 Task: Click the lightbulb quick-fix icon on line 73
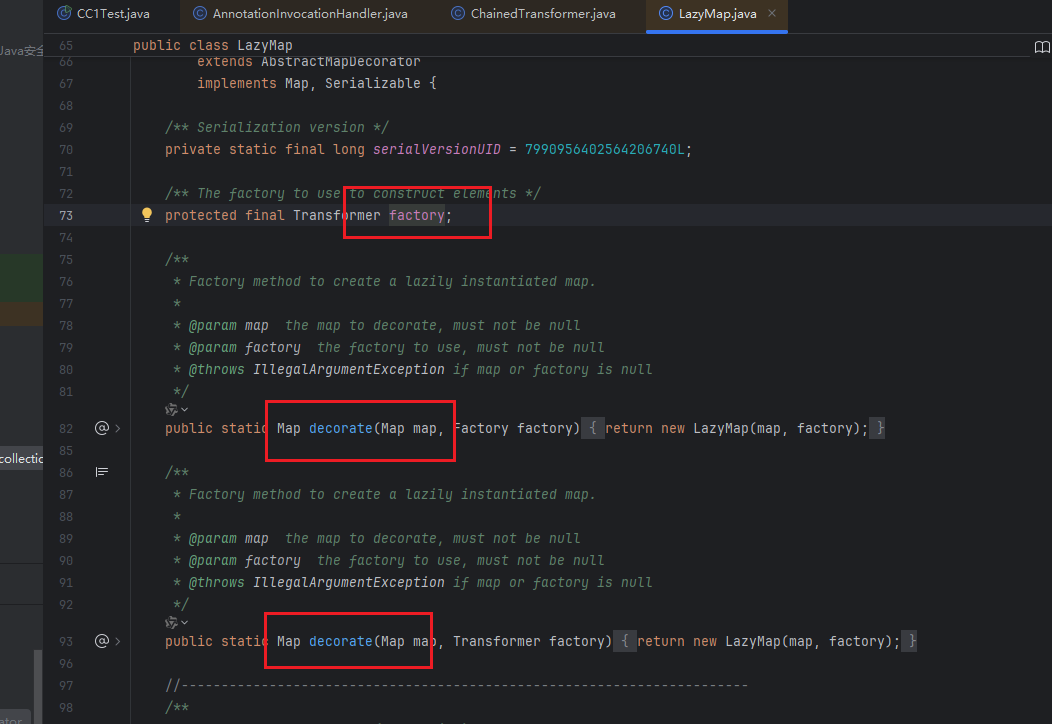tap(147, 215)
